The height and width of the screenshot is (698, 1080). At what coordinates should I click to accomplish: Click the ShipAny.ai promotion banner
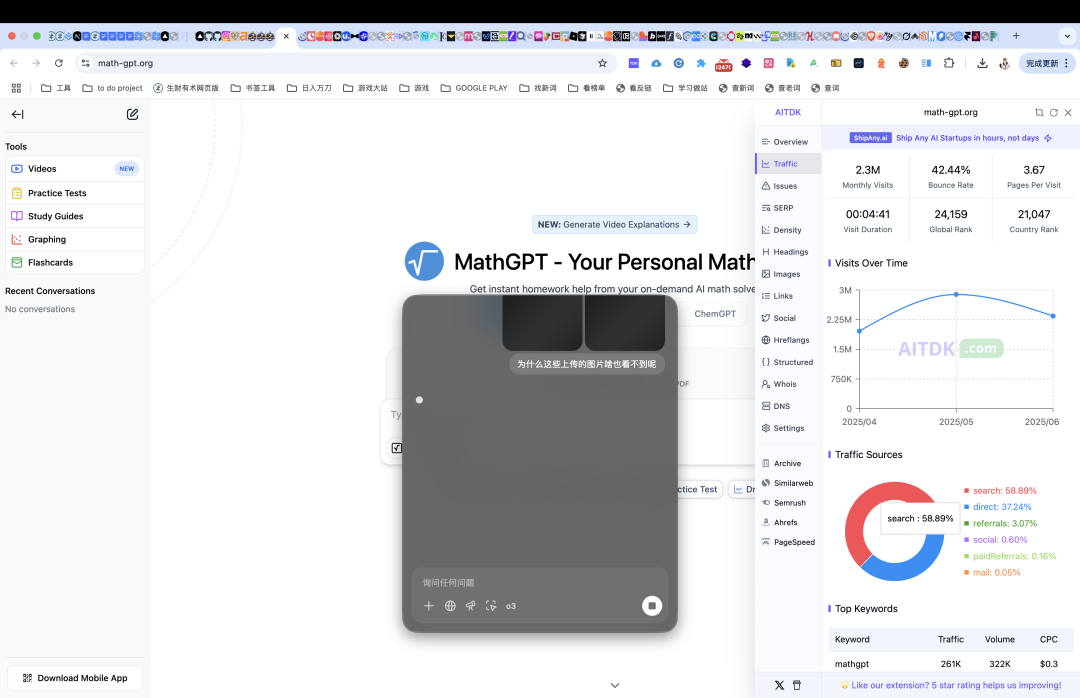(x=951, y=138)
